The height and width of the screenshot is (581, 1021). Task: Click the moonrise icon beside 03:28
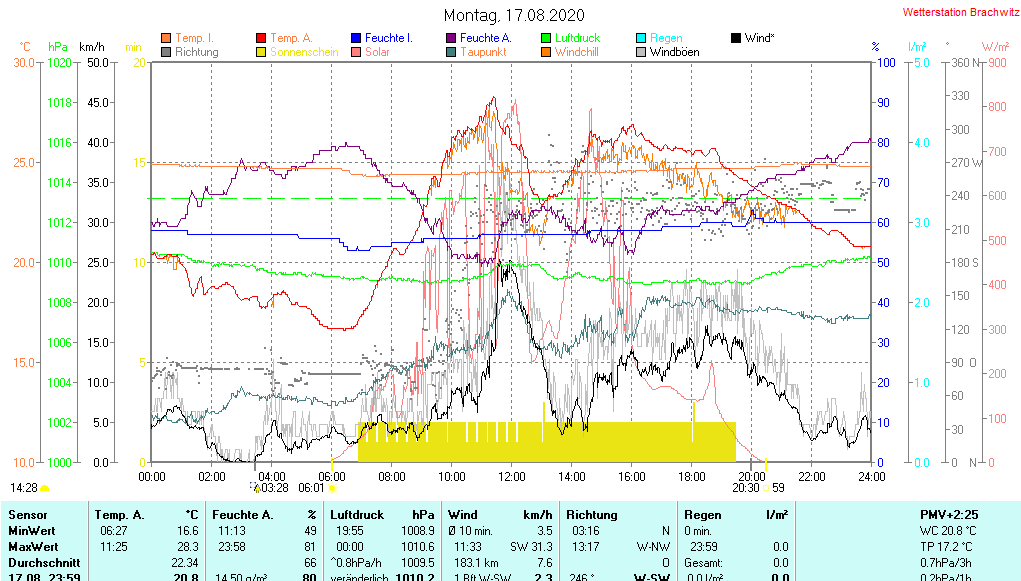click(x=255, y=488)
